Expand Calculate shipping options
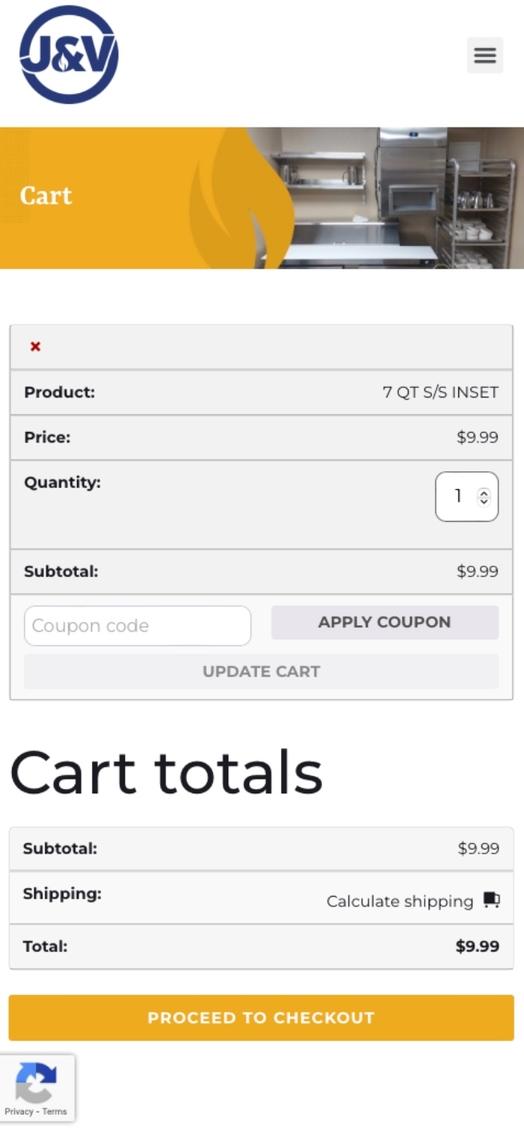This screenshot has width=524, height=1134. 400,901
